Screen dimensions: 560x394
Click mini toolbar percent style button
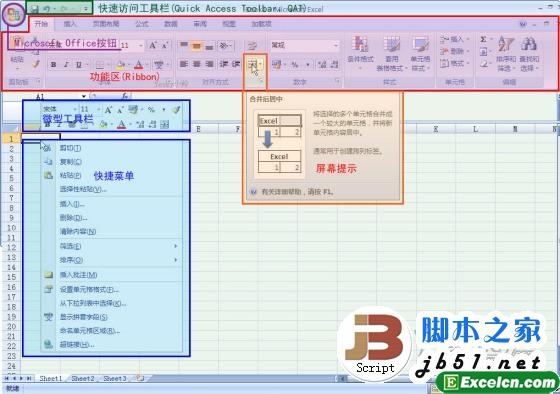(x=151, y=110)
